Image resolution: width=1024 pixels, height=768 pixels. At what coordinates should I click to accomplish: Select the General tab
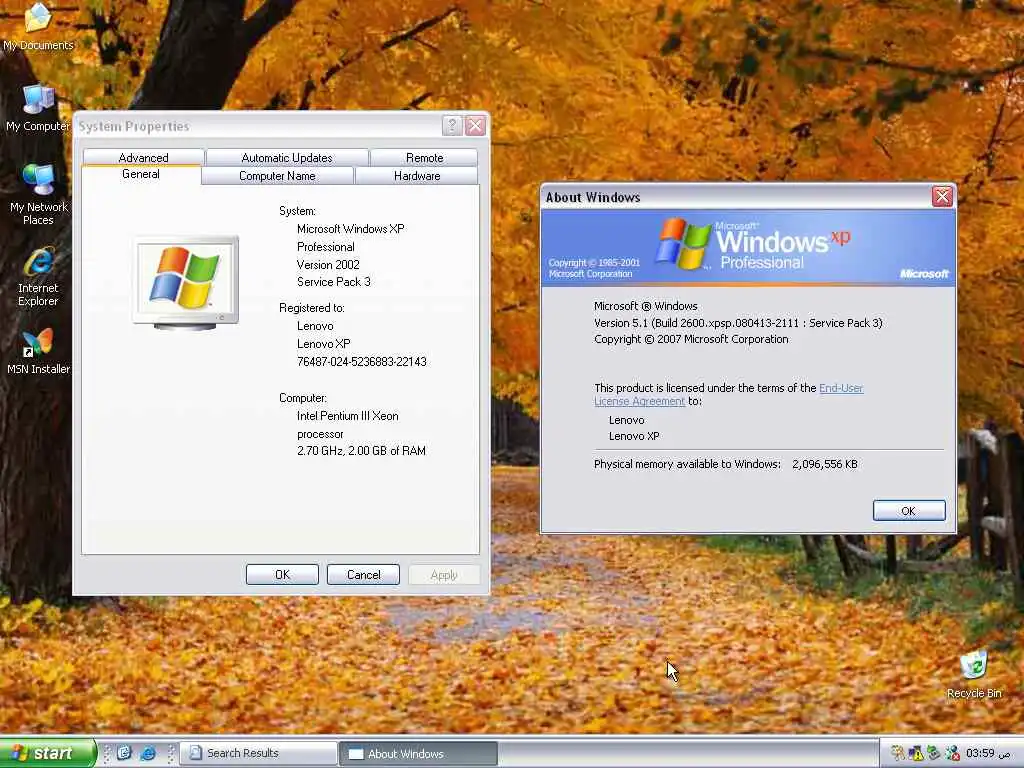click(141, 174)
